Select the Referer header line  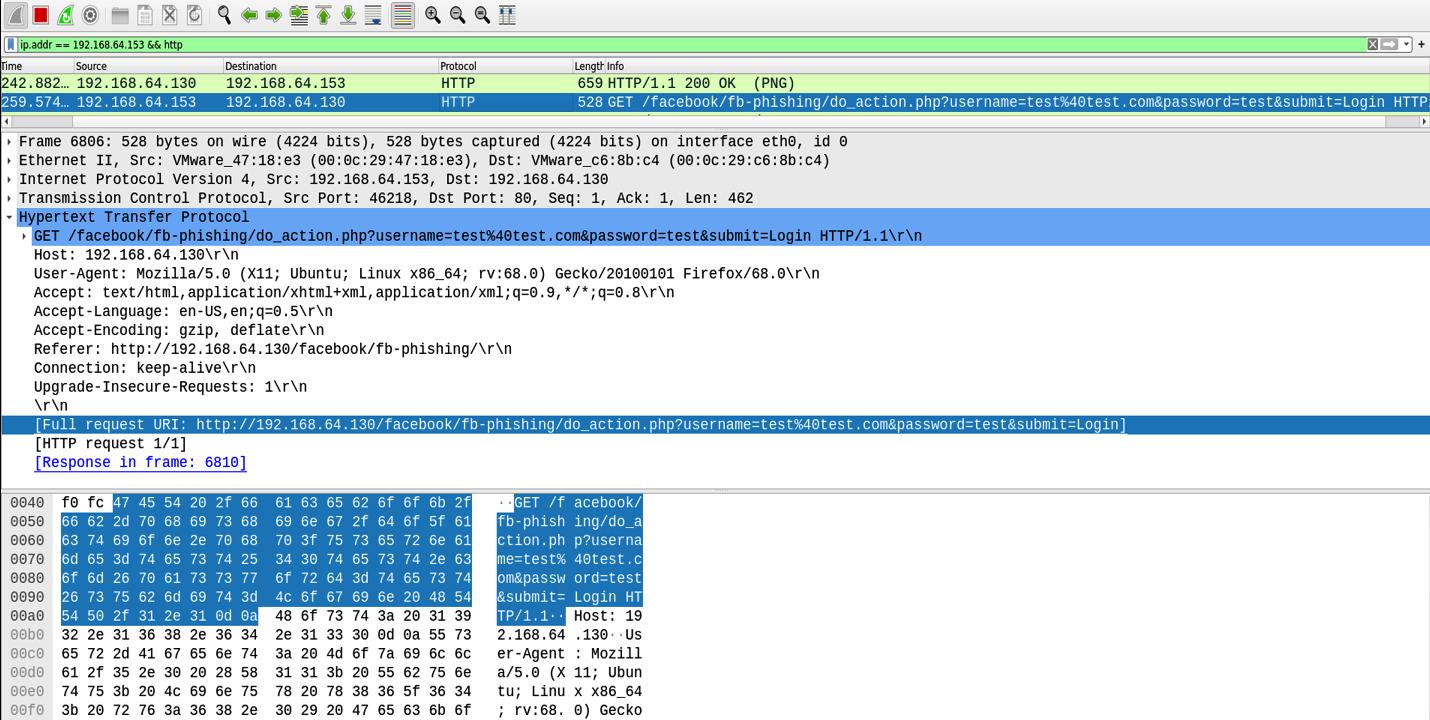click(x=273, y=349)
